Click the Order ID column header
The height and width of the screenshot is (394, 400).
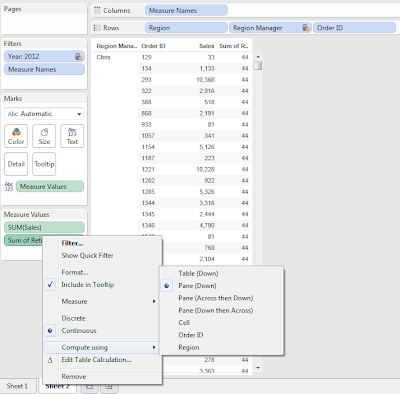click(x=153, y=46)
